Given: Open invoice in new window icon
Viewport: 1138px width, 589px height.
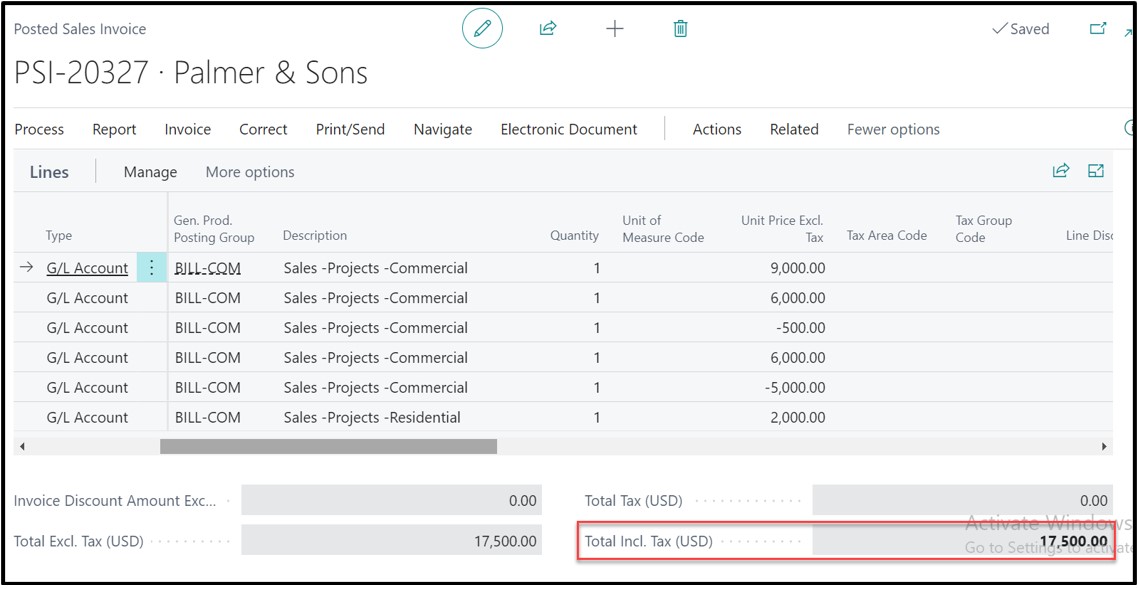Looking at the screenshot, I should point(1097,29).
